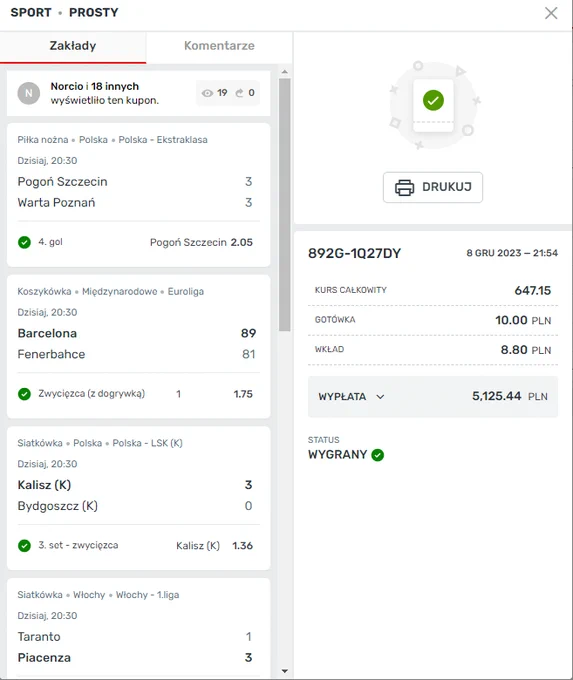The width and height of the screenshot is (573, 680).
Task: Click green check beside Zwycięzca (z dogrywką)
Action: coord(24,394)
